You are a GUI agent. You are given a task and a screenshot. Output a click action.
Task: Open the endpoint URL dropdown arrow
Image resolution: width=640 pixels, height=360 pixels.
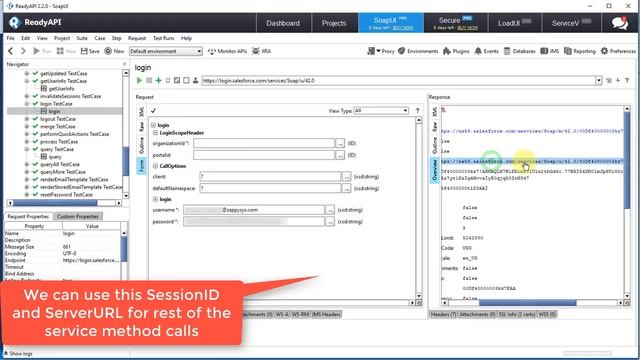(x=599, y=80)
